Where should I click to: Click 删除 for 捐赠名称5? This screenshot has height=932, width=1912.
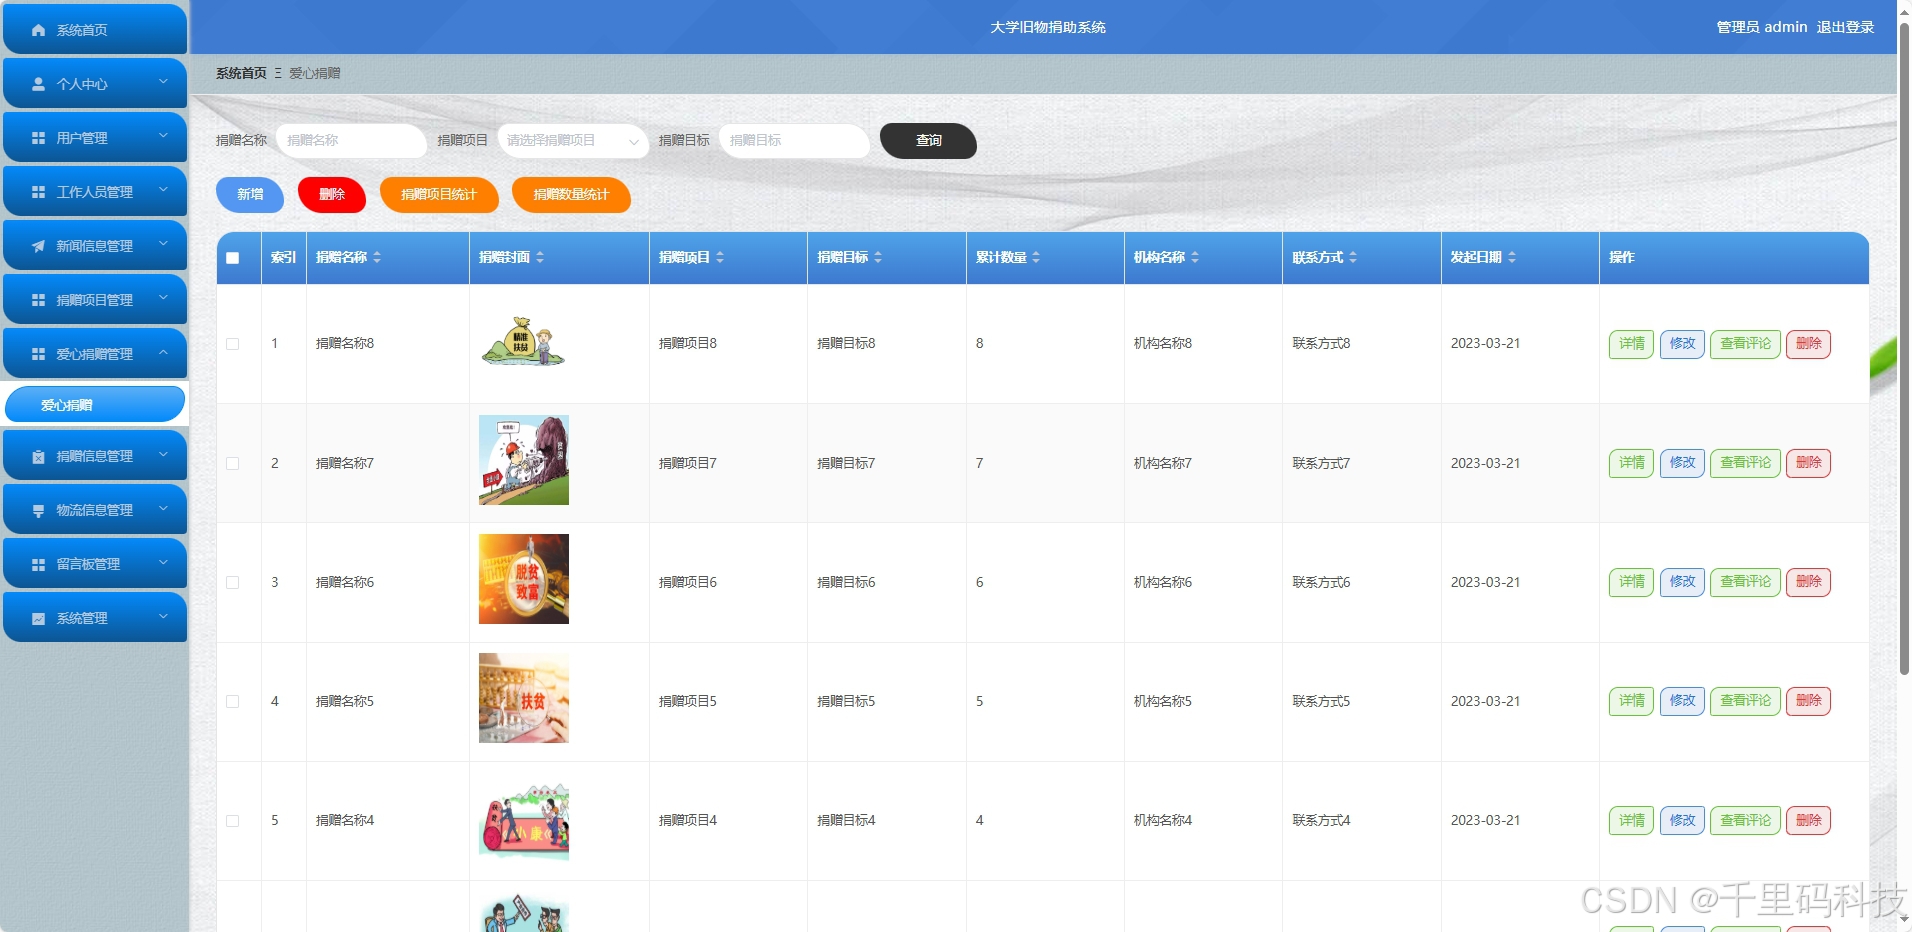(1808, 701)
